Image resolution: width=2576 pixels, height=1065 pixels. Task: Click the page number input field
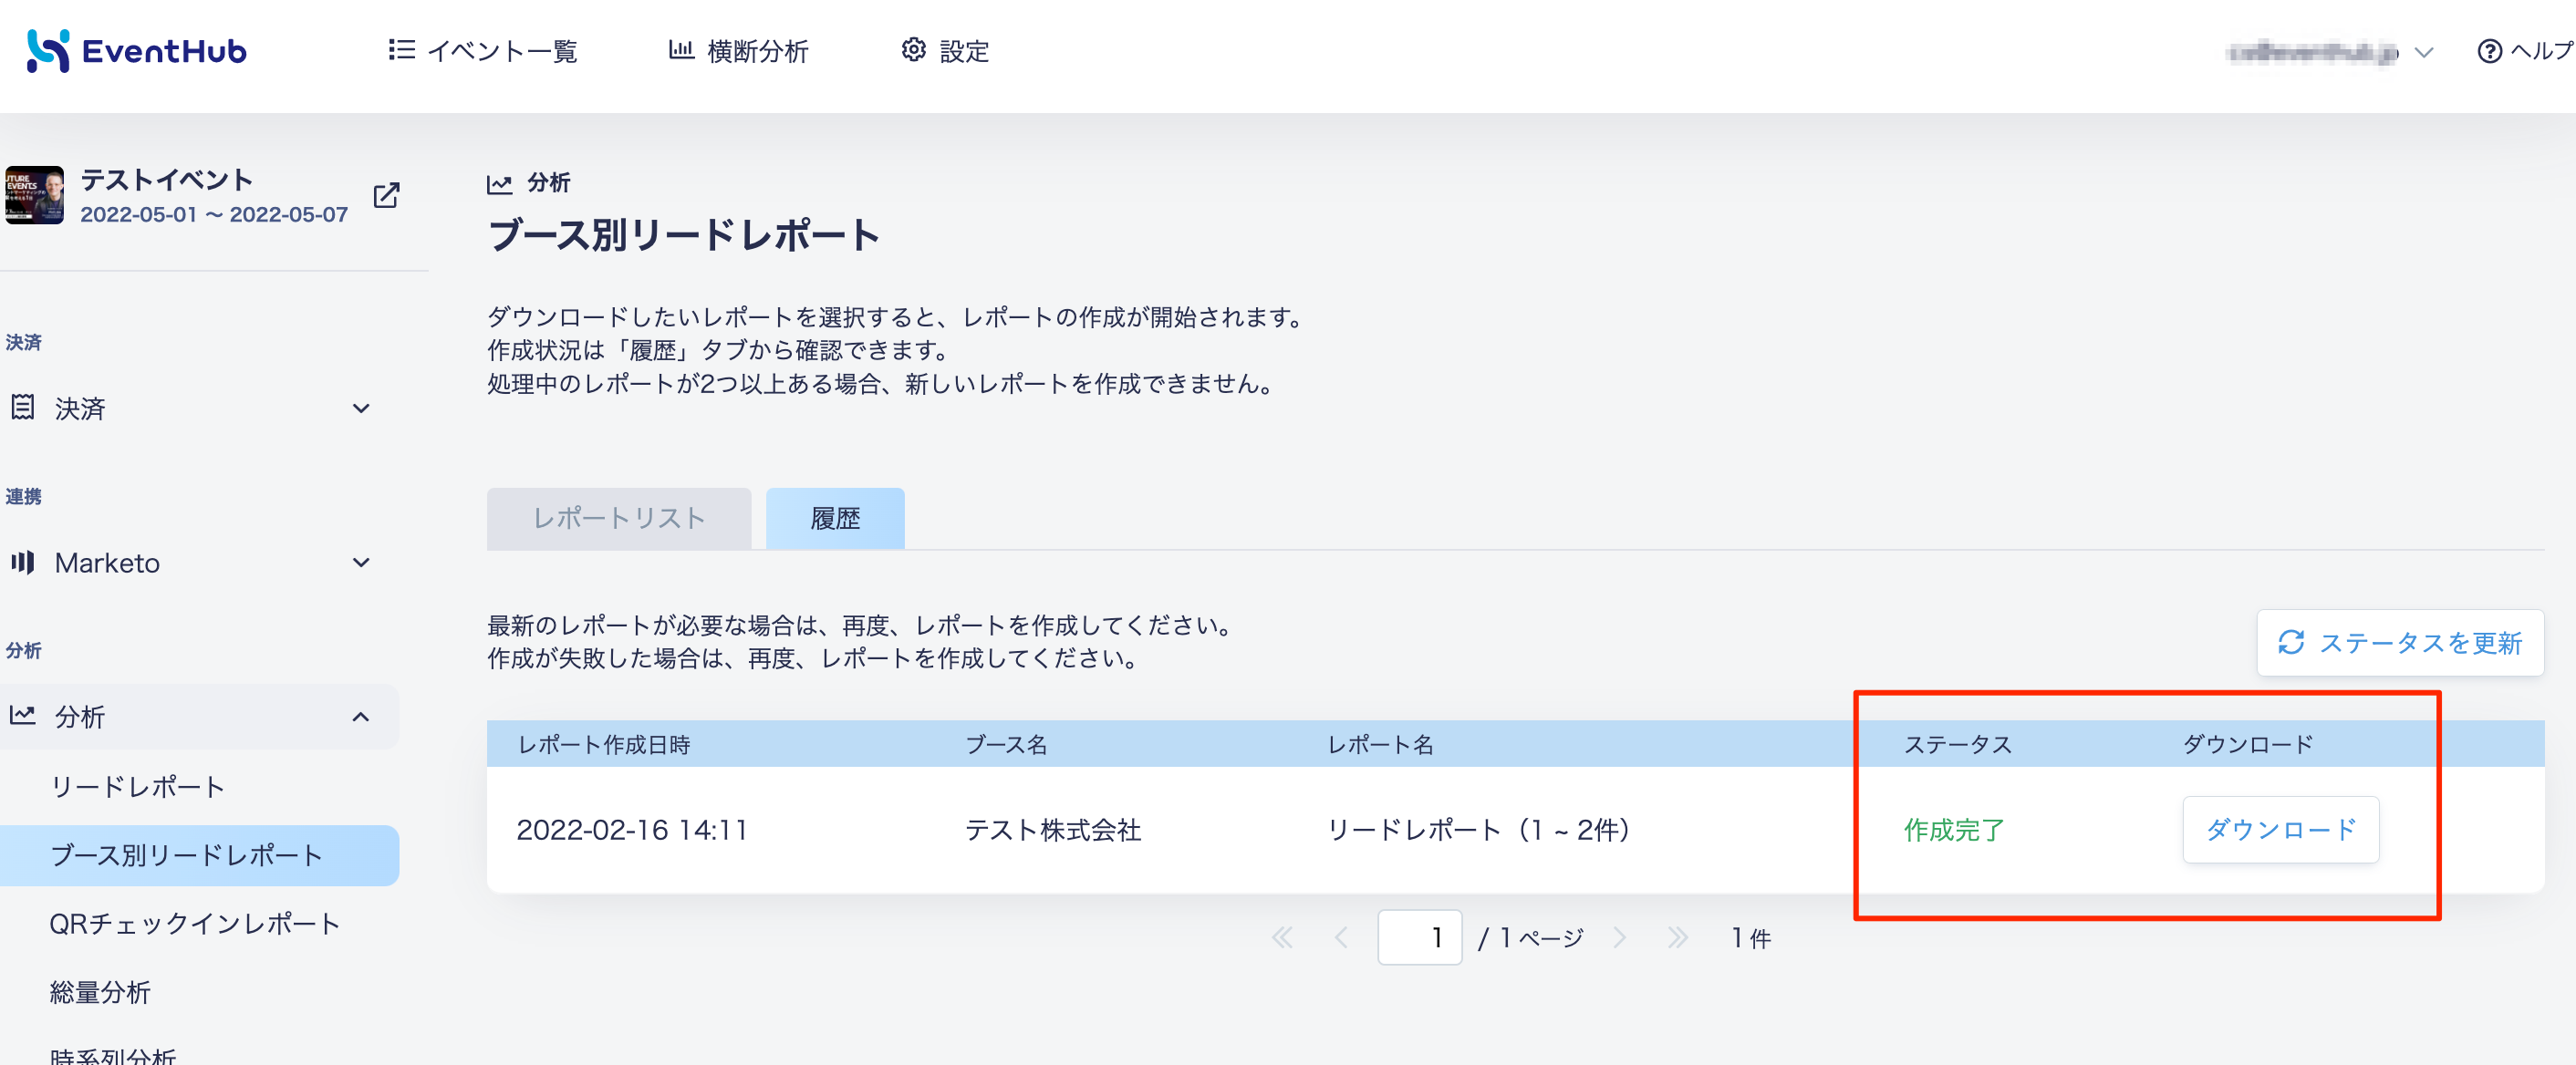coord(1419,937)
